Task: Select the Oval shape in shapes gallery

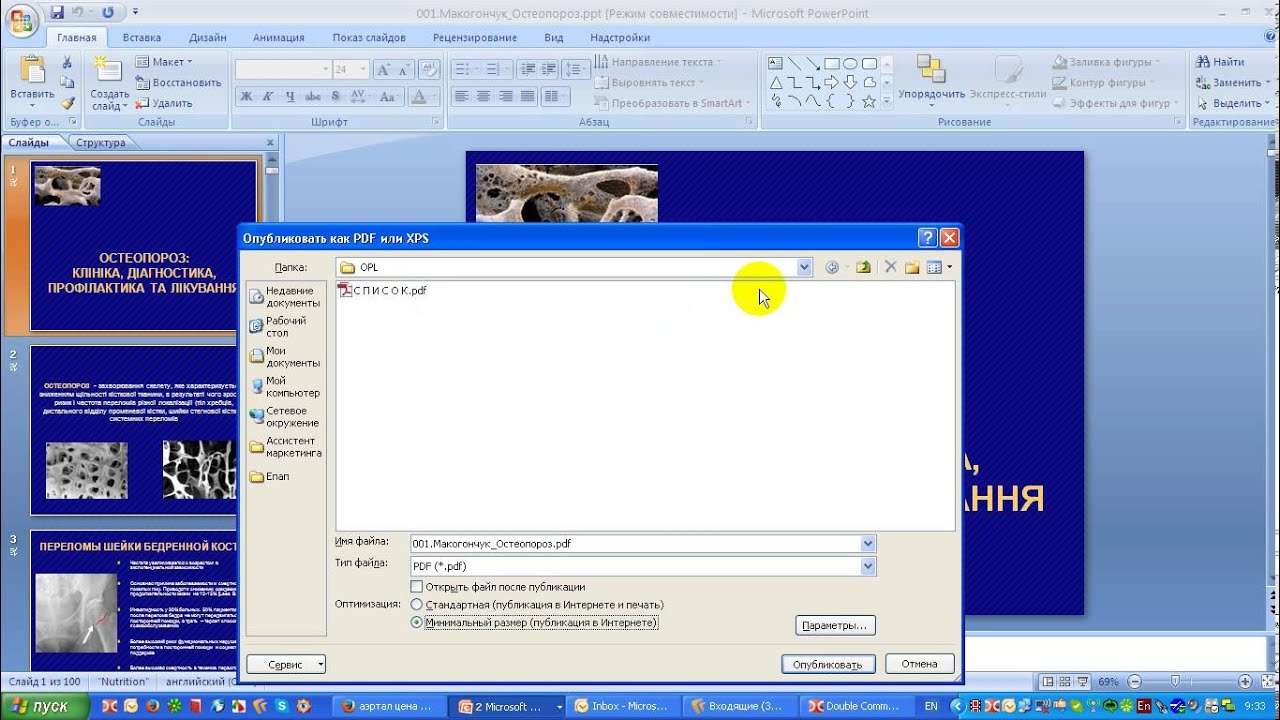Action: [x=850, y=63]
